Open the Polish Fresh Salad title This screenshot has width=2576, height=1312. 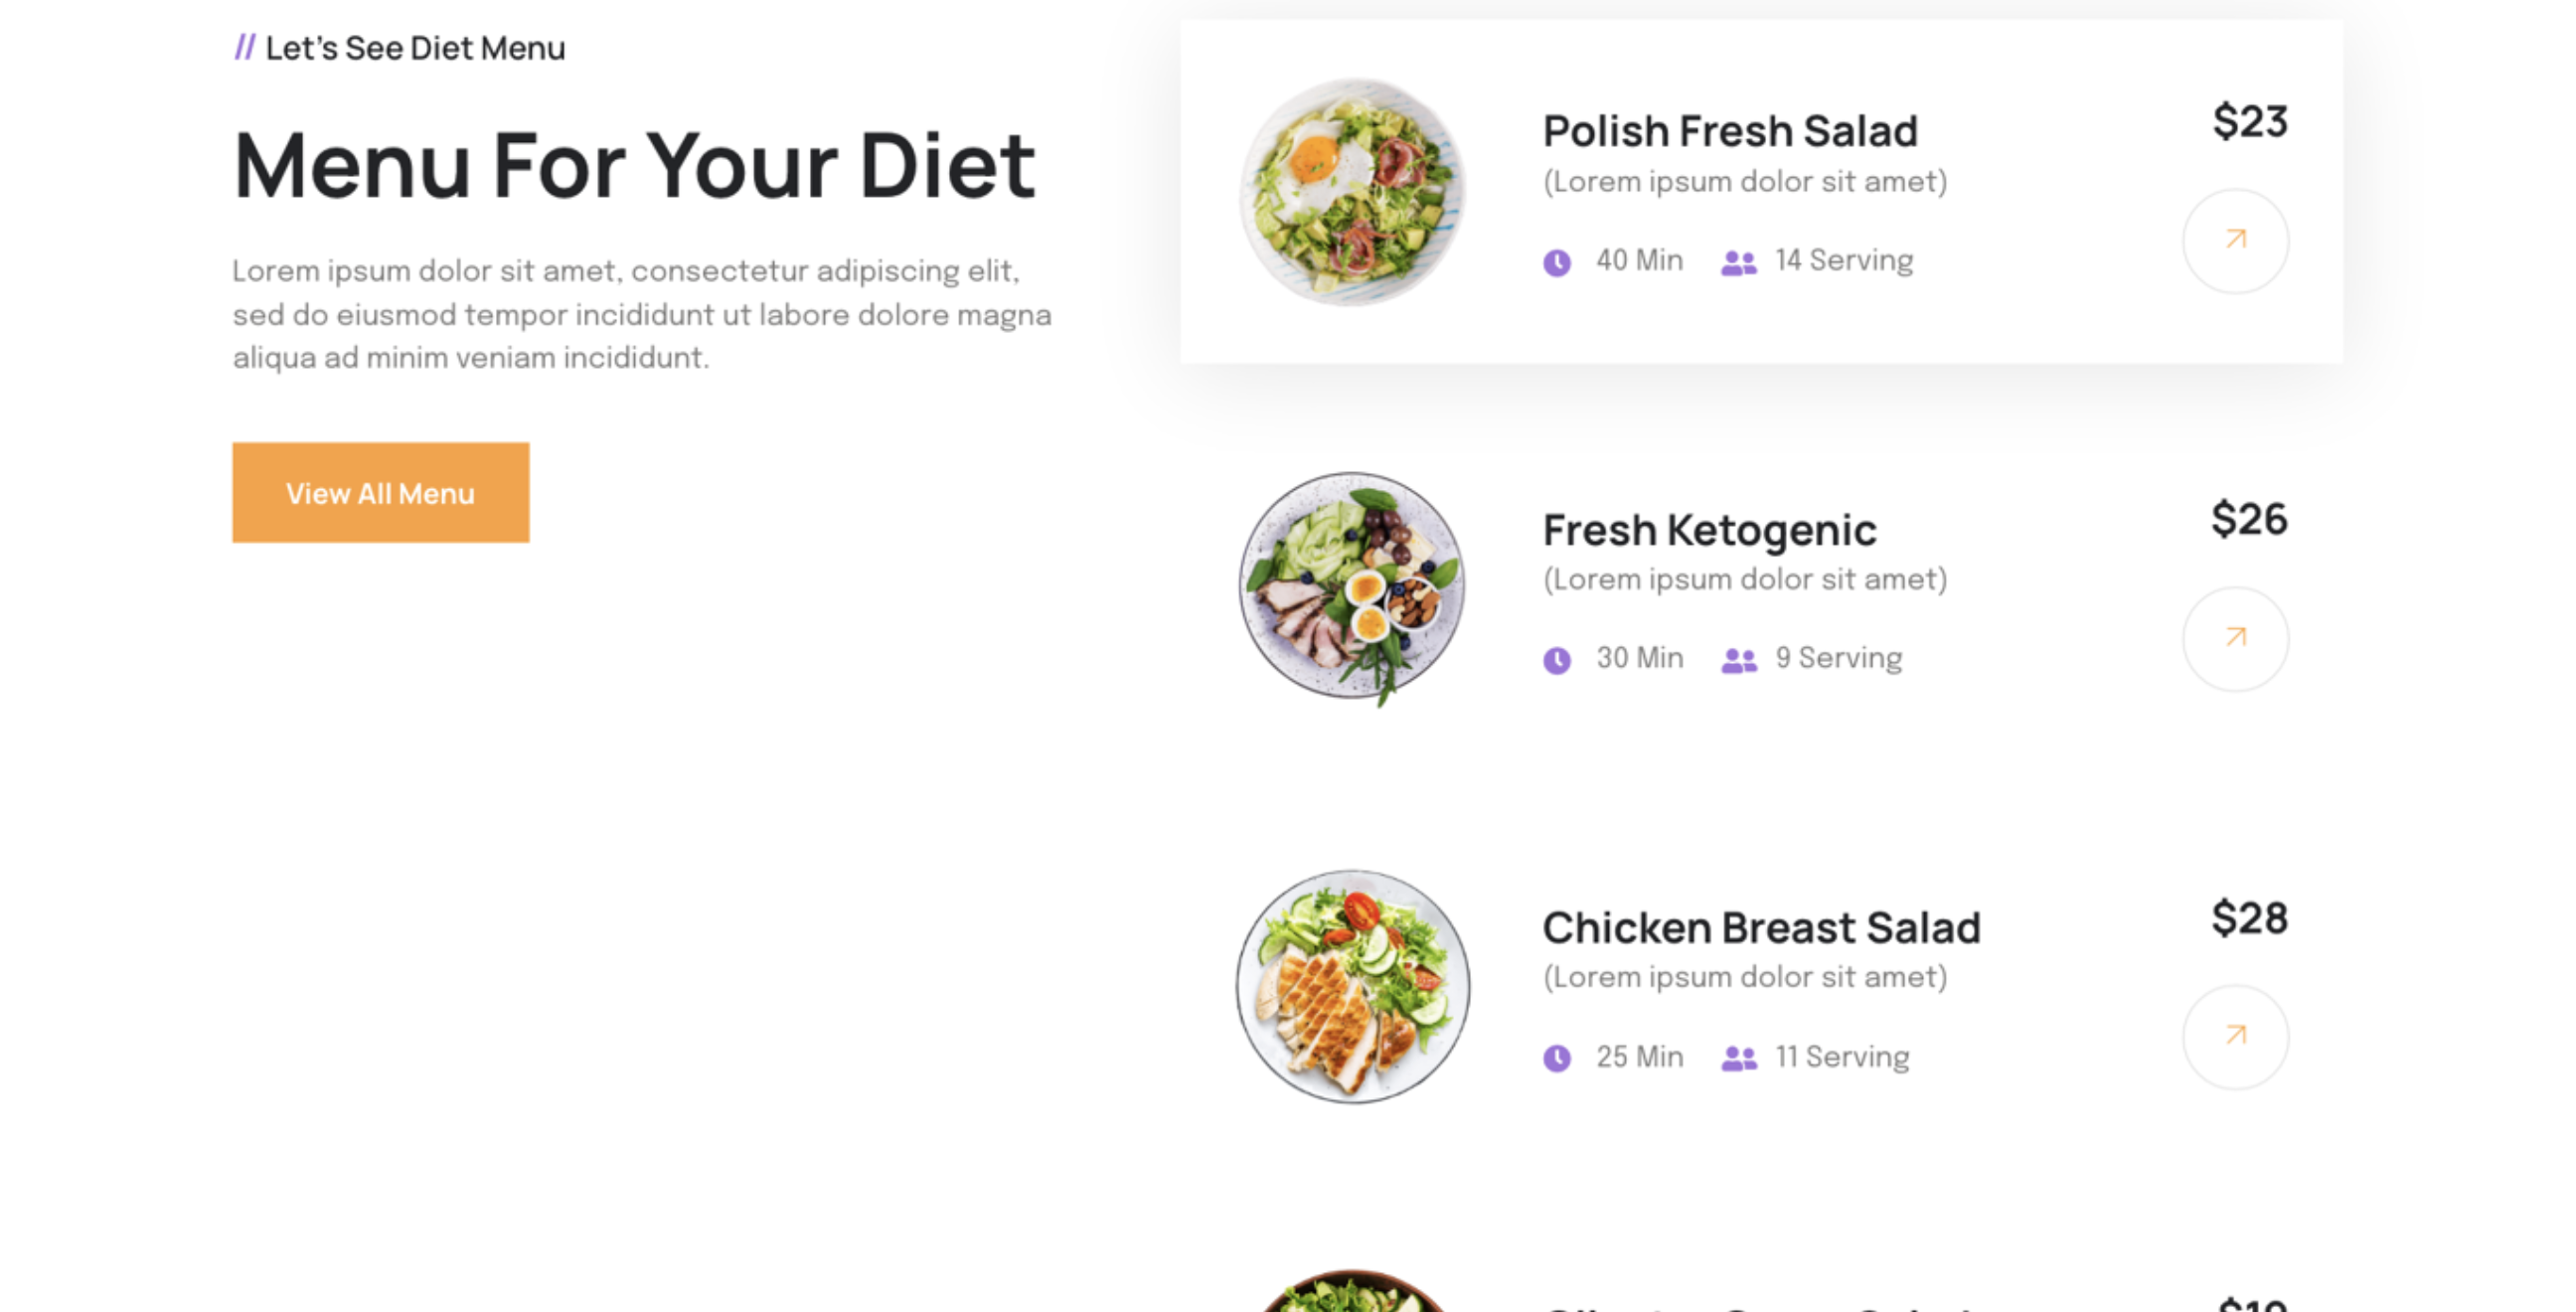(1730, 131)
